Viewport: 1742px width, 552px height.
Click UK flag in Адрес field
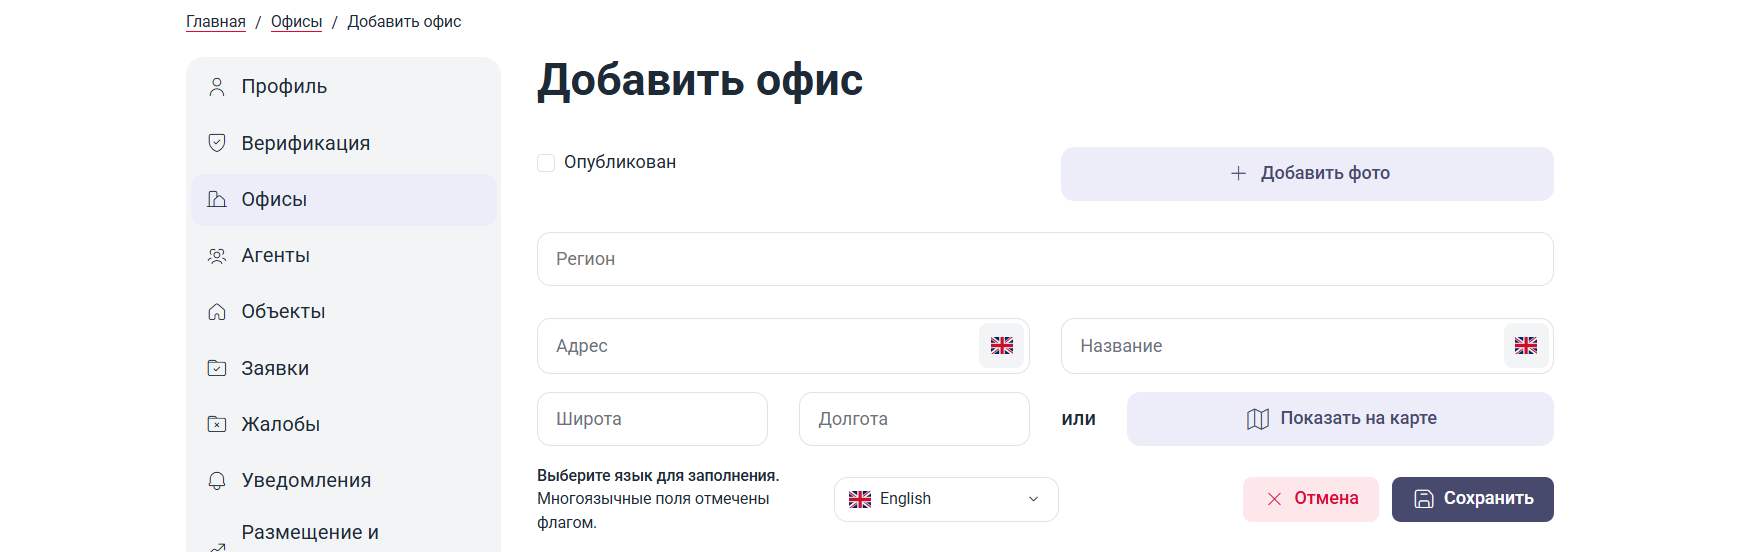[x=1001, y=346]
